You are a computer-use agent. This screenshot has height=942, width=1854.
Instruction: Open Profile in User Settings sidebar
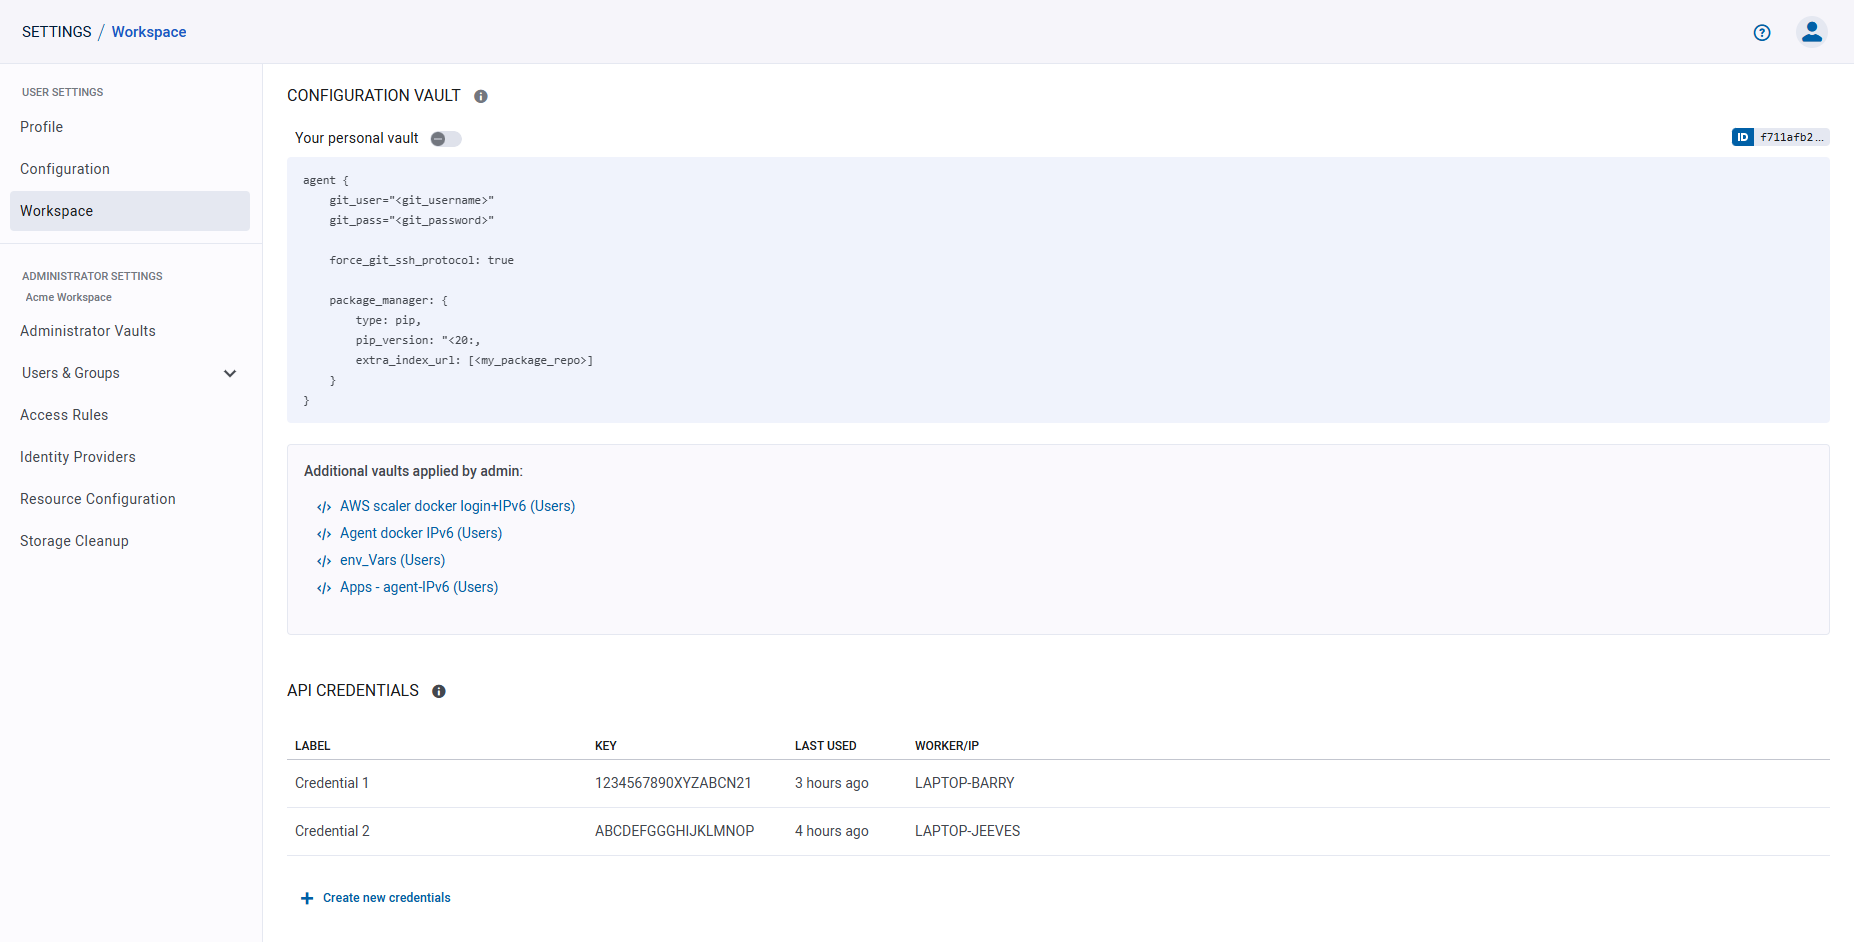pos(41,127)
